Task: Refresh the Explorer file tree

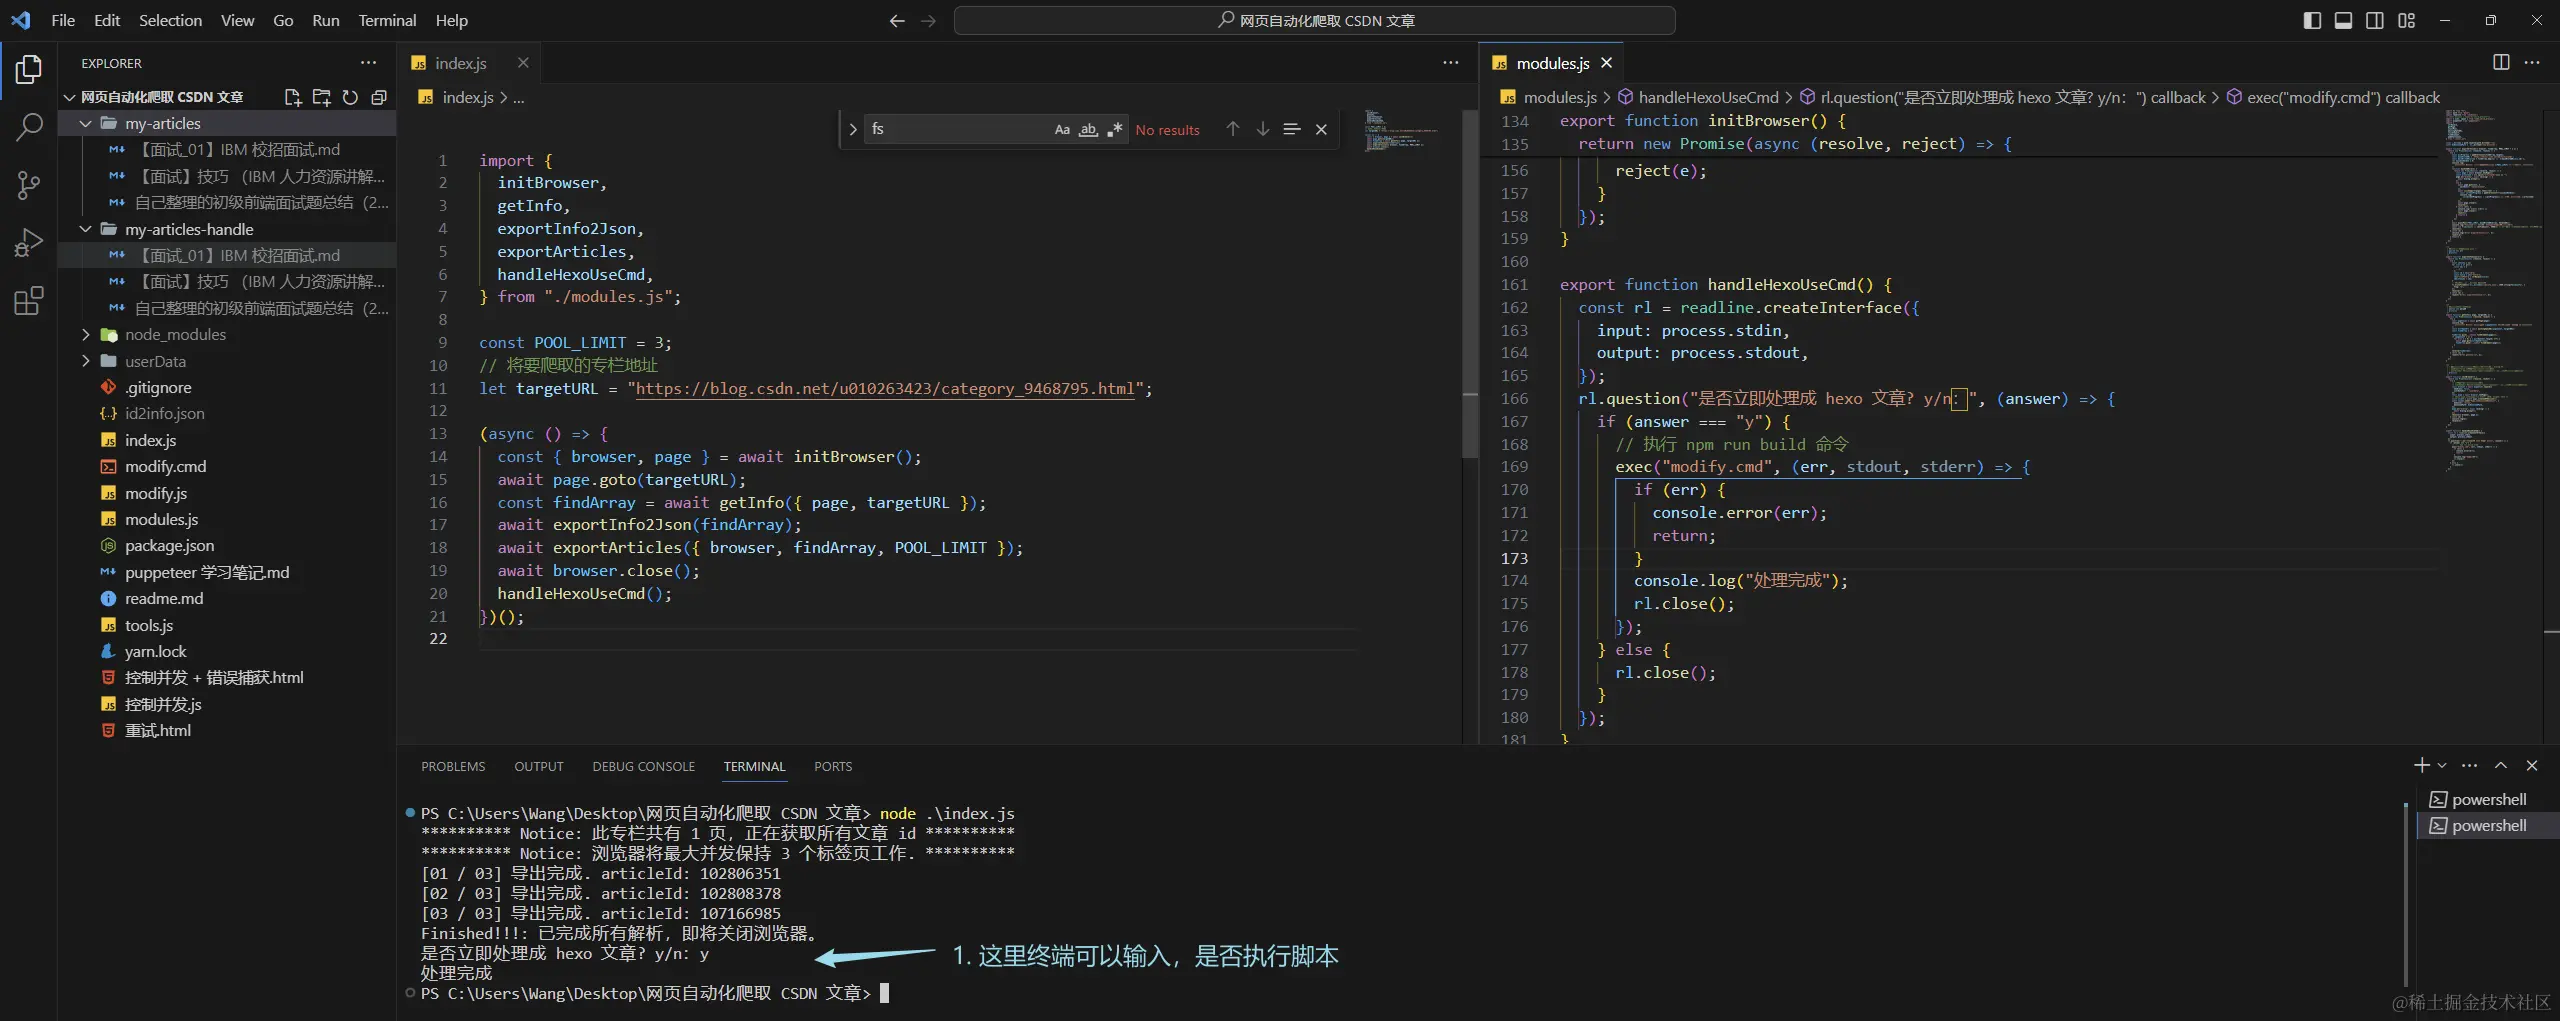Action: [350, 97]
